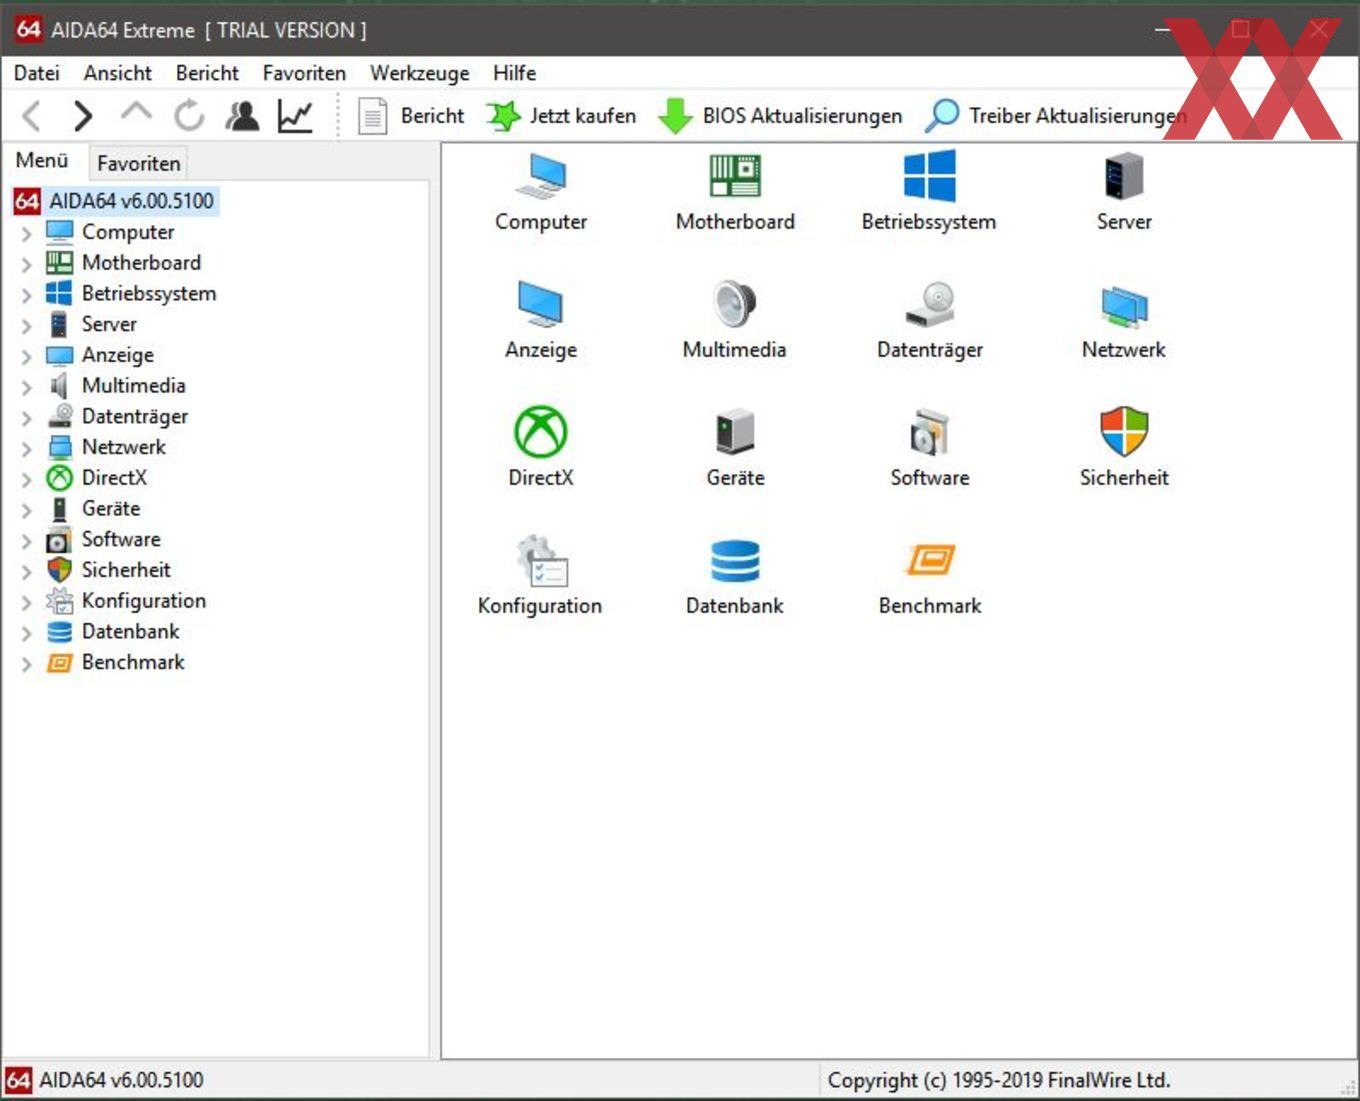
Task: Open the Ansicht menu
Action: click(x=118, y=73)
